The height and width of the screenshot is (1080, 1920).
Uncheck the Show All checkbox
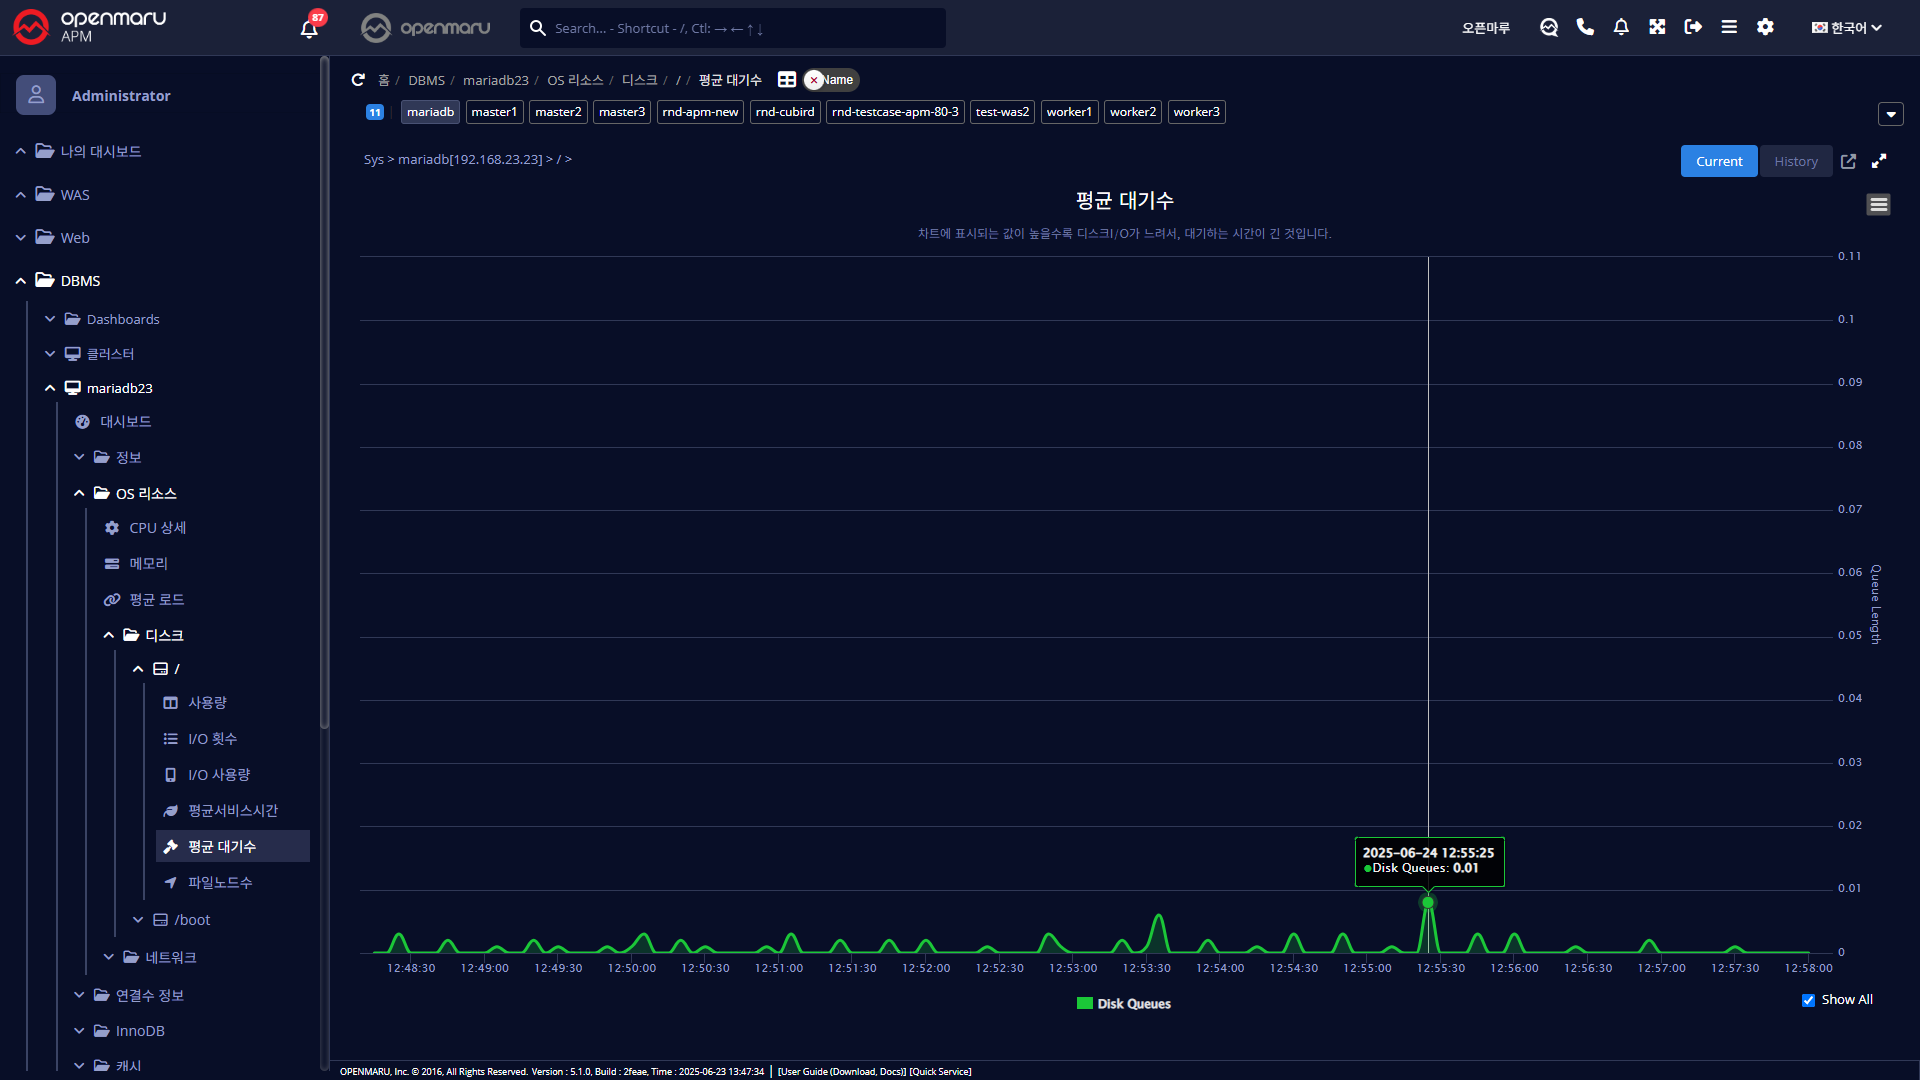point(1808,1000)
